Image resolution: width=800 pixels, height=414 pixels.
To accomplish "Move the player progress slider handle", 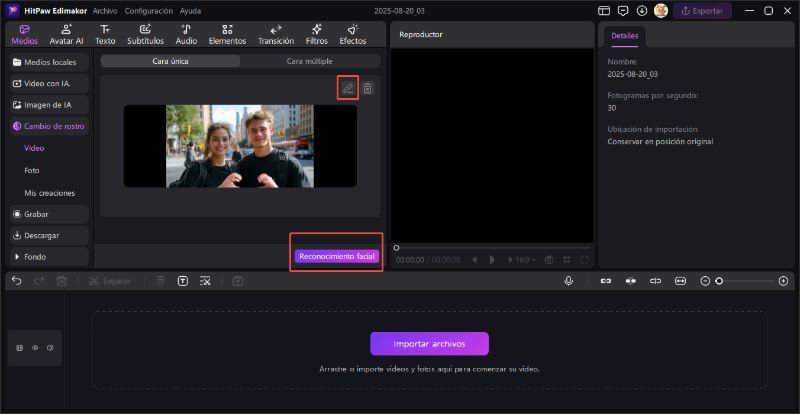I will pyautogui.click(x=396, y=248).
